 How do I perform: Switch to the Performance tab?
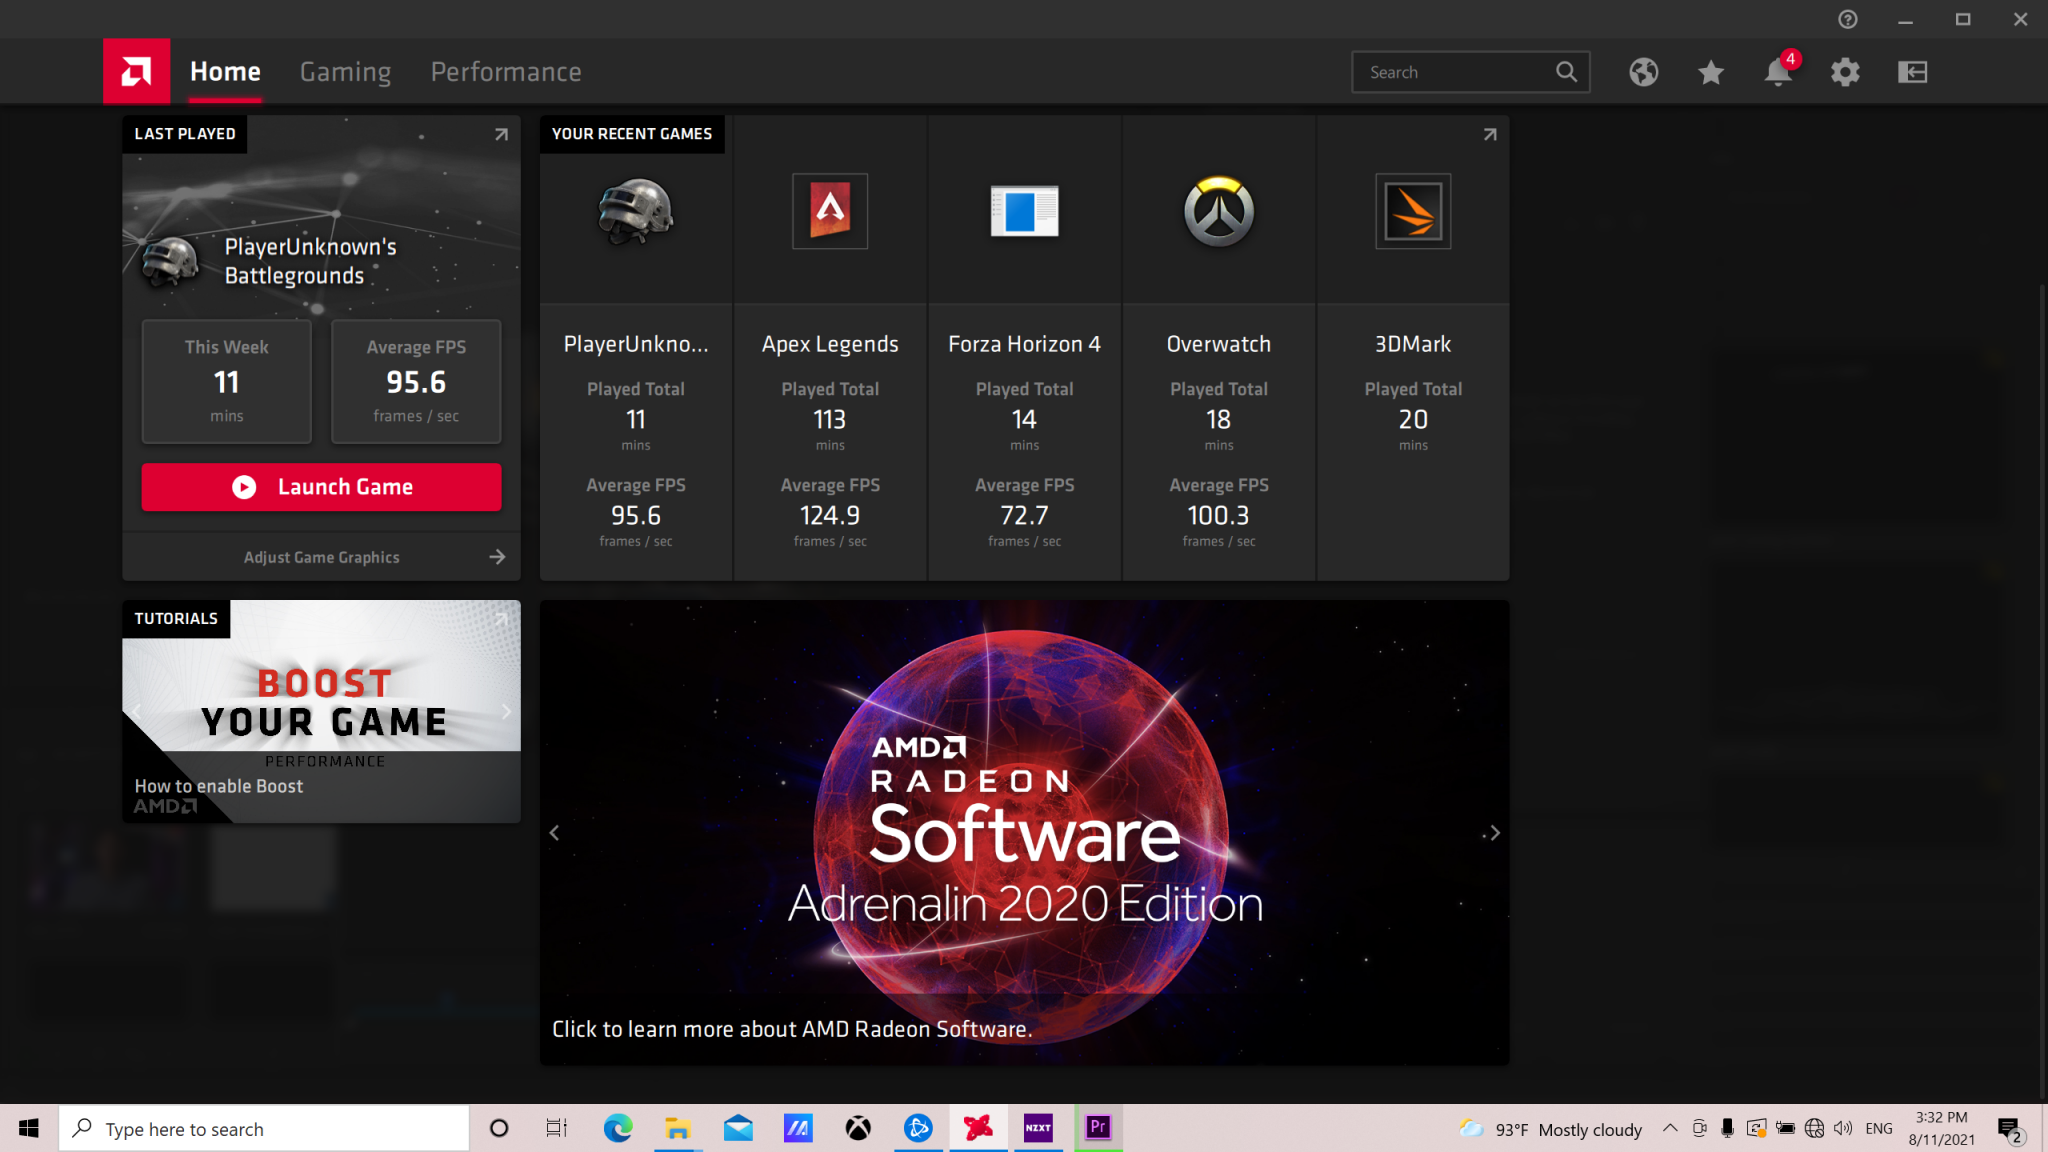(x=506, y=72)
